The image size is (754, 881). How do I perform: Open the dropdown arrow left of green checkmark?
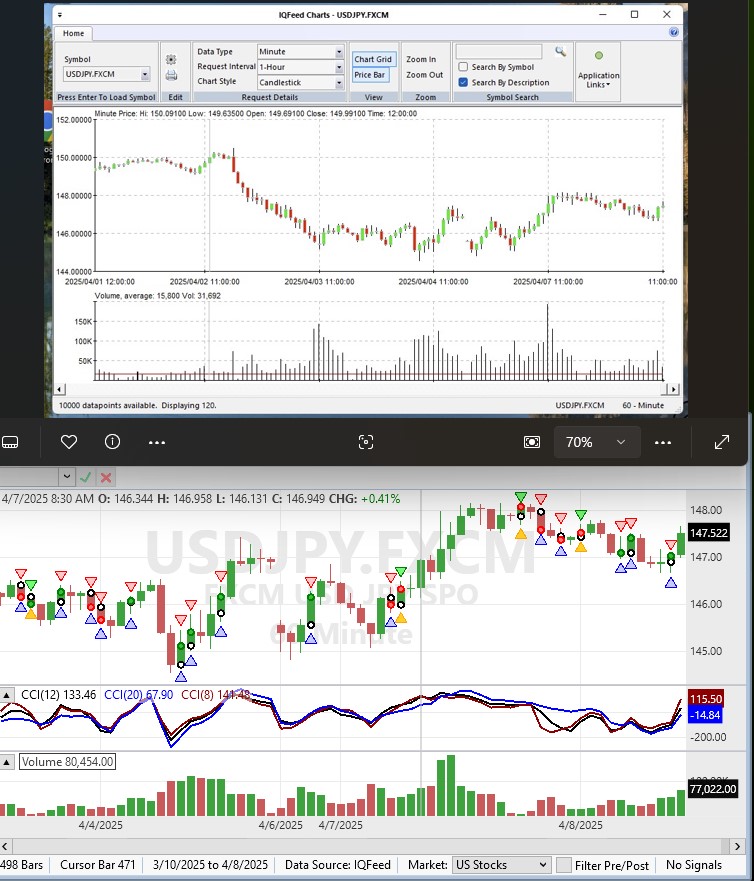67,477
